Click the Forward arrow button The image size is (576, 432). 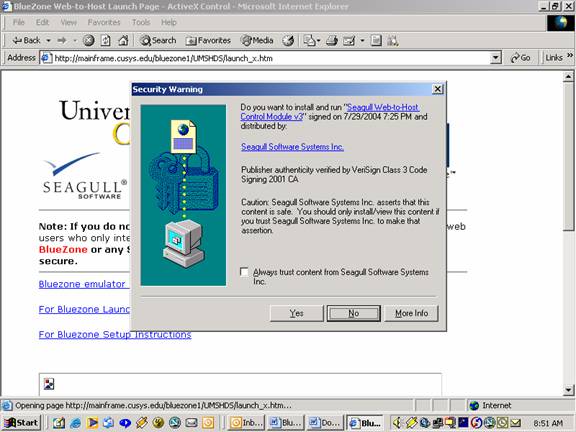(x=62, y=40)
